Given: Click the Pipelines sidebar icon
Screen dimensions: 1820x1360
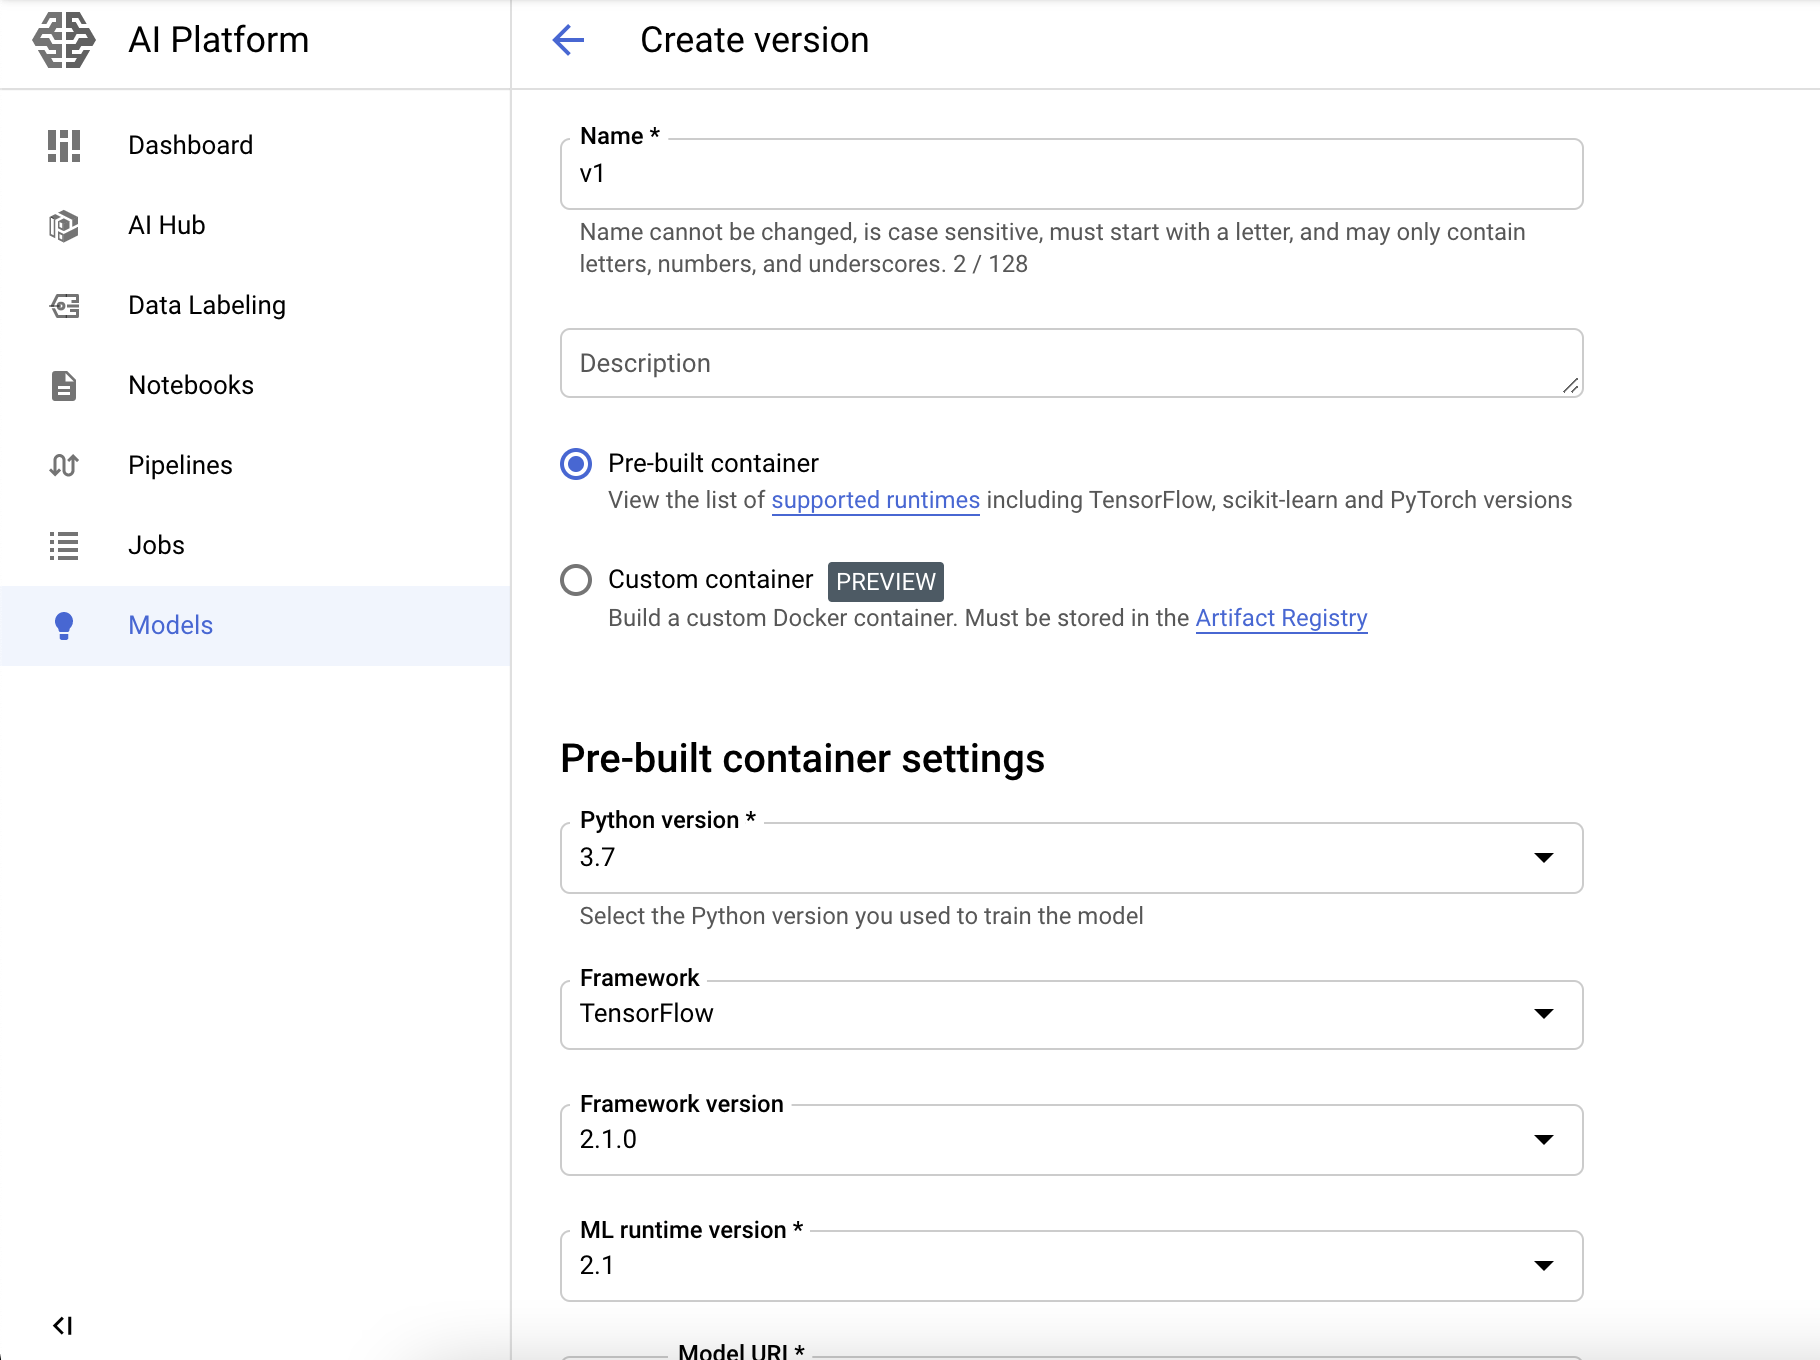Looking at the screenshot, I should pos(64,465).
